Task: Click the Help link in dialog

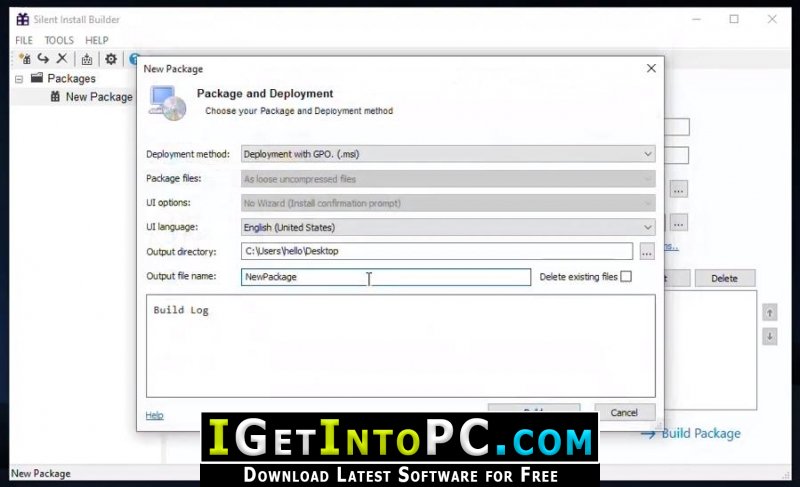Action: 154,415
